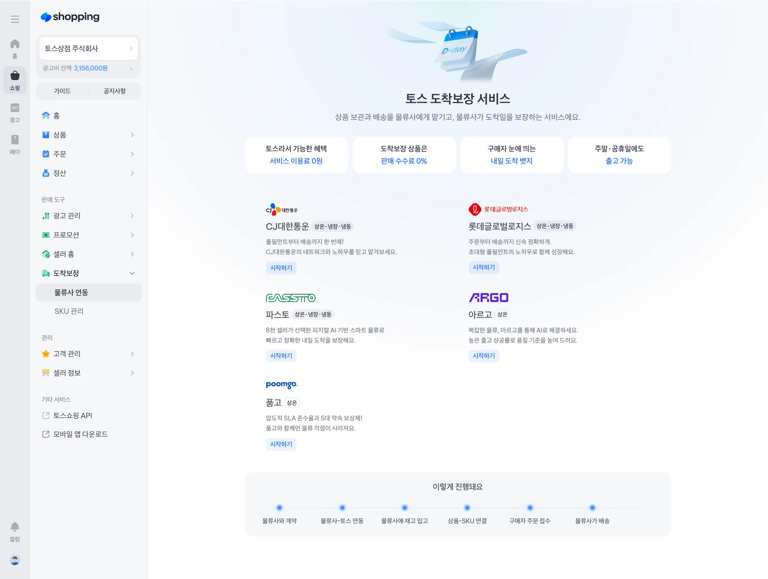Screen dimensions: 768x579
Task: Select 물류사 연동 submenu item
Action: click(88, 292)
